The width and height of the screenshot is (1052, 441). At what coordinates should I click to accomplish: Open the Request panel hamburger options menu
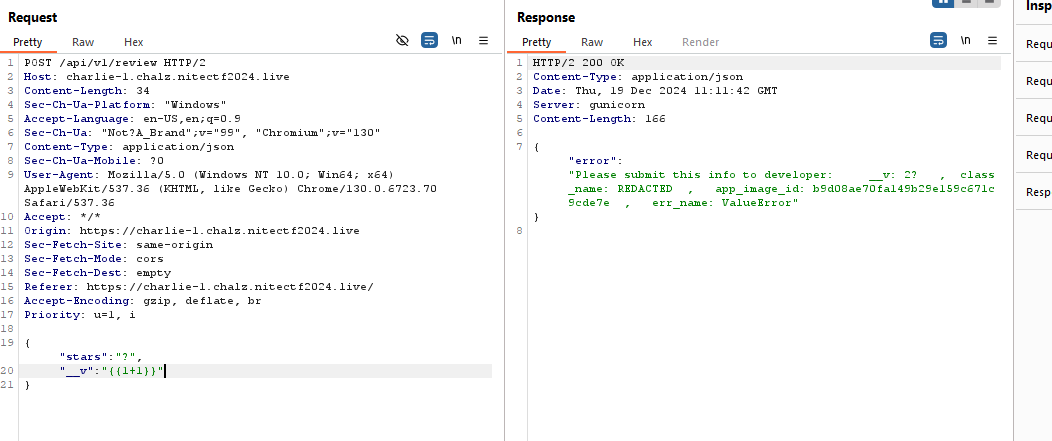click(483, 41)
